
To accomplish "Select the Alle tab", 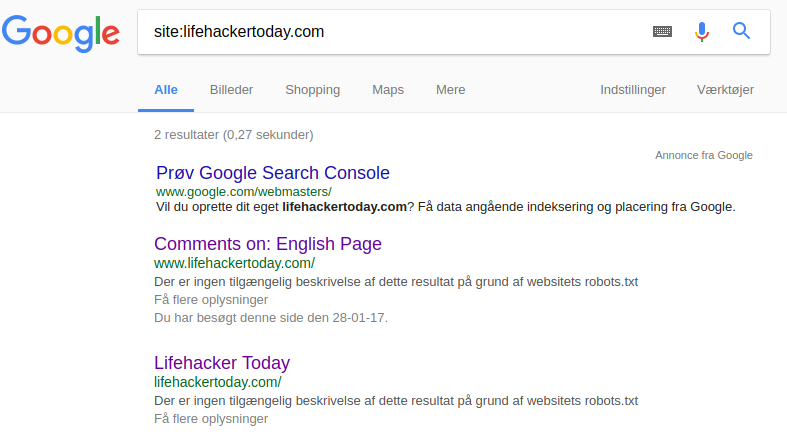I will [x=166, y=90].
